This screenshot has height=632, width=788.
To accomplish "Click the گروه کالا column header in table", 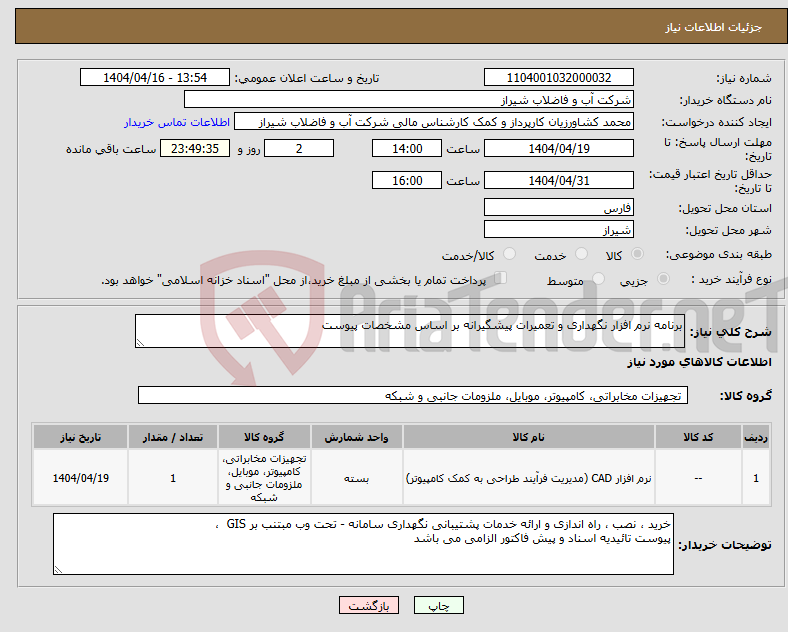I will 264,437.
